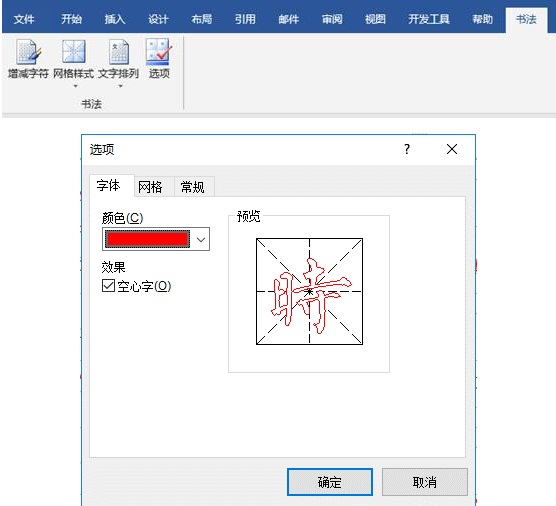The width and height of the screenshot is (556, 506).
Task: Click the 预览 character preview image
Action: pos(310,291)
